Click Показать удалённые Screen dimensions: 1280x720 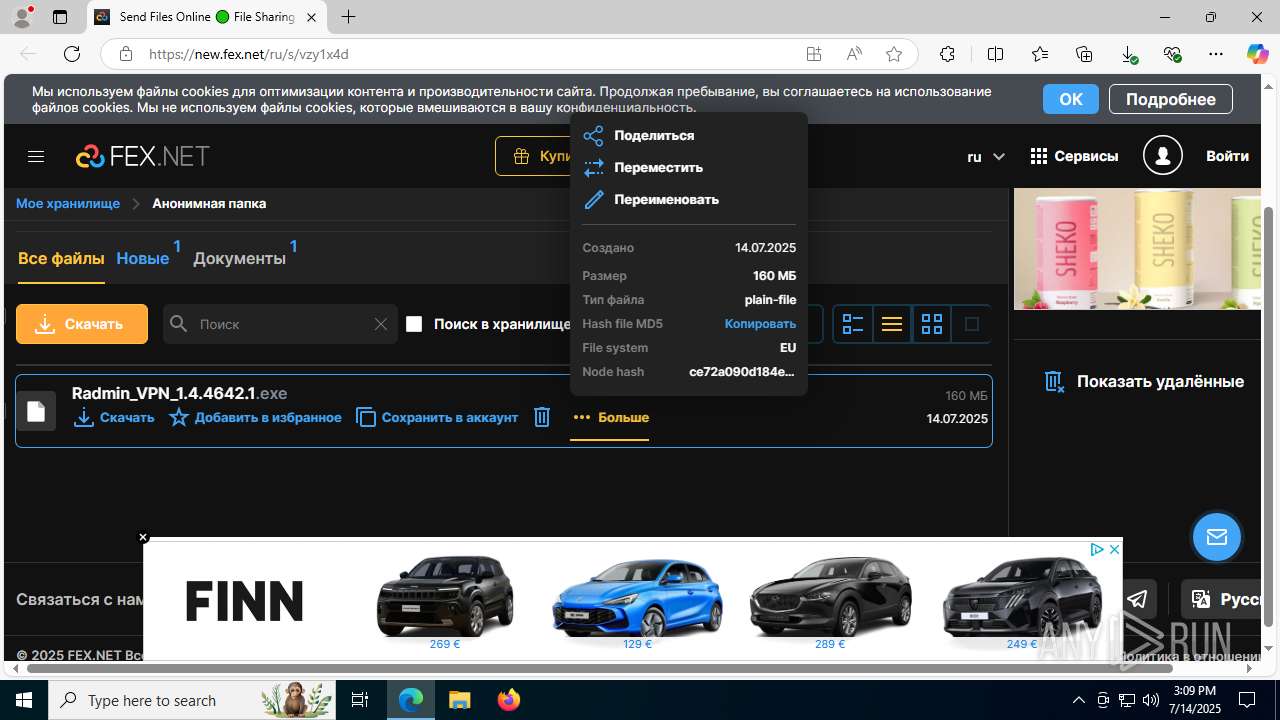tap(1144, 381)
